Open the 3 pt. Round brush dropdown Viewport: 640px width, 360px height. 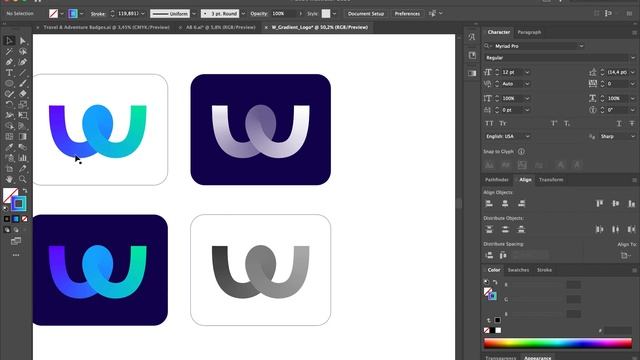pyautogui.click(x=243, y=13)
